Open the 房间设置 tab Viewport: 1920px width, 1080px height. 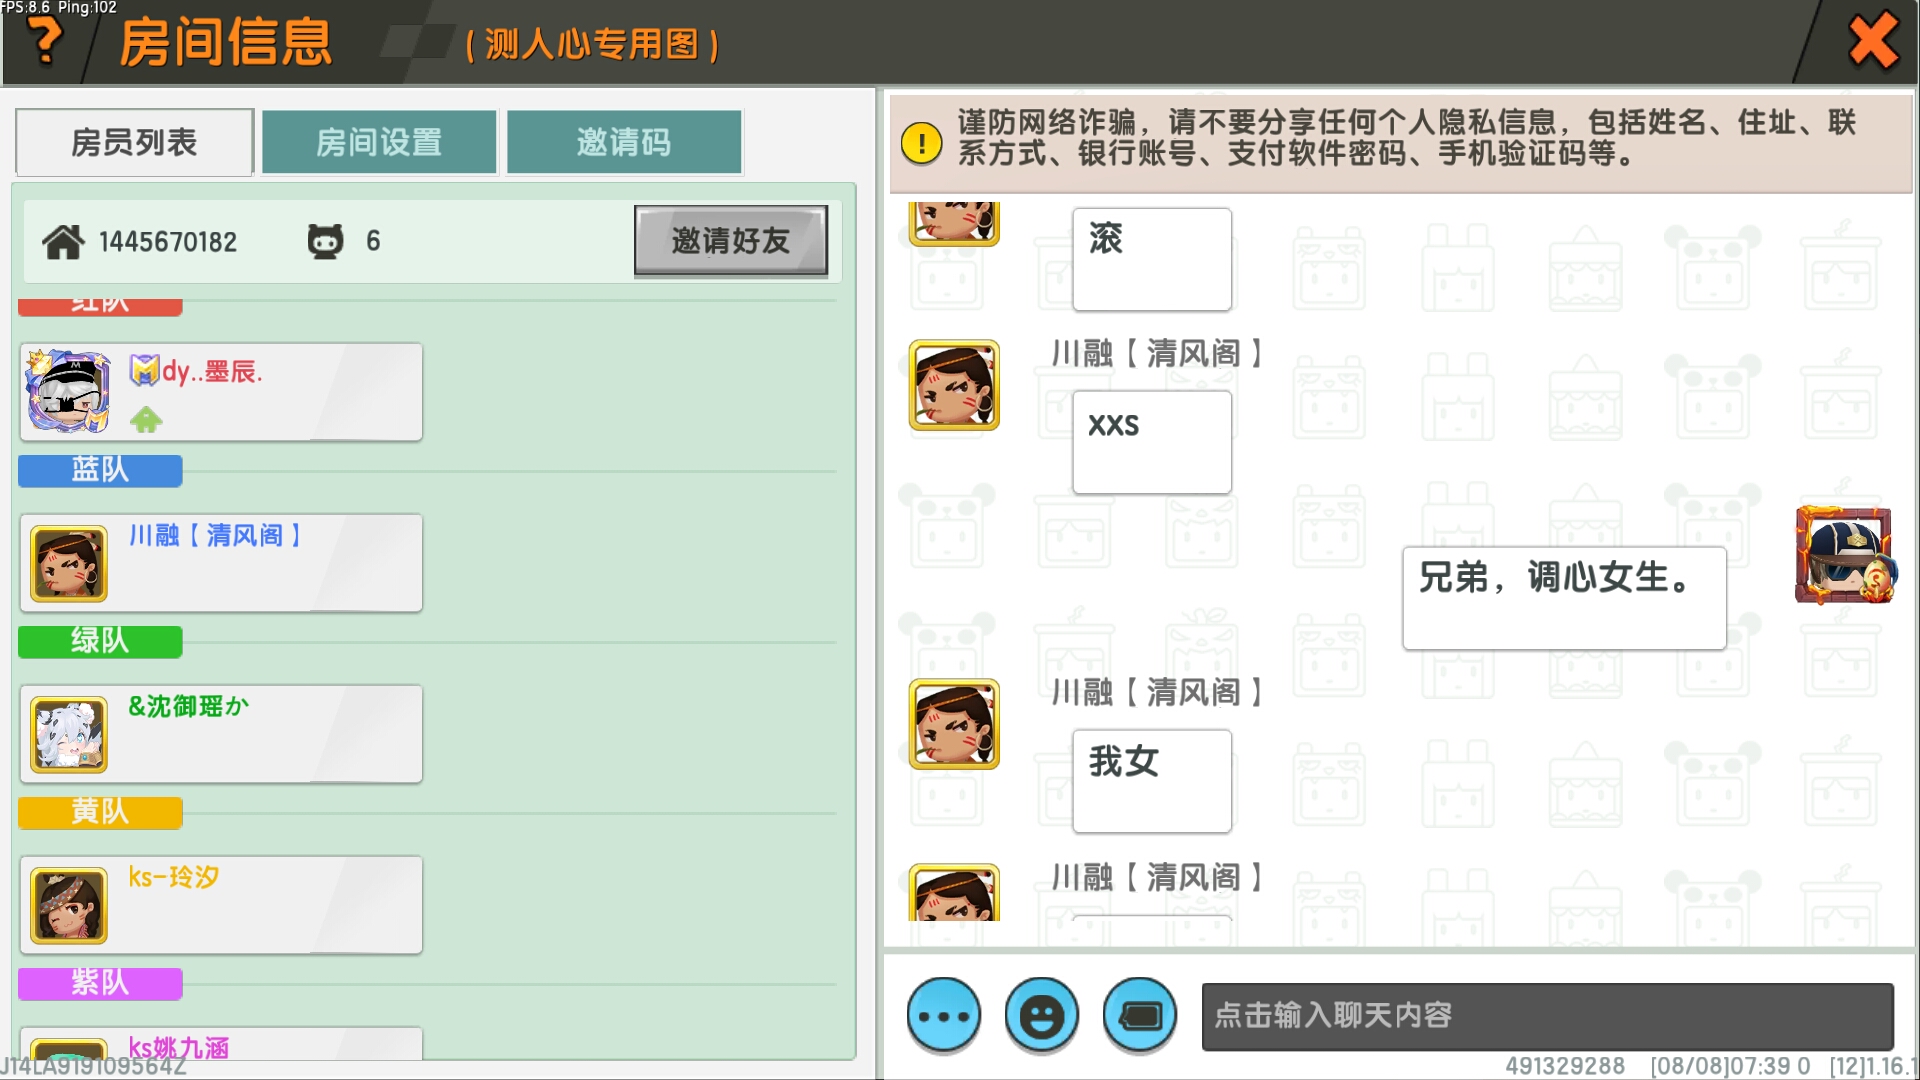(x=379, y=142)
